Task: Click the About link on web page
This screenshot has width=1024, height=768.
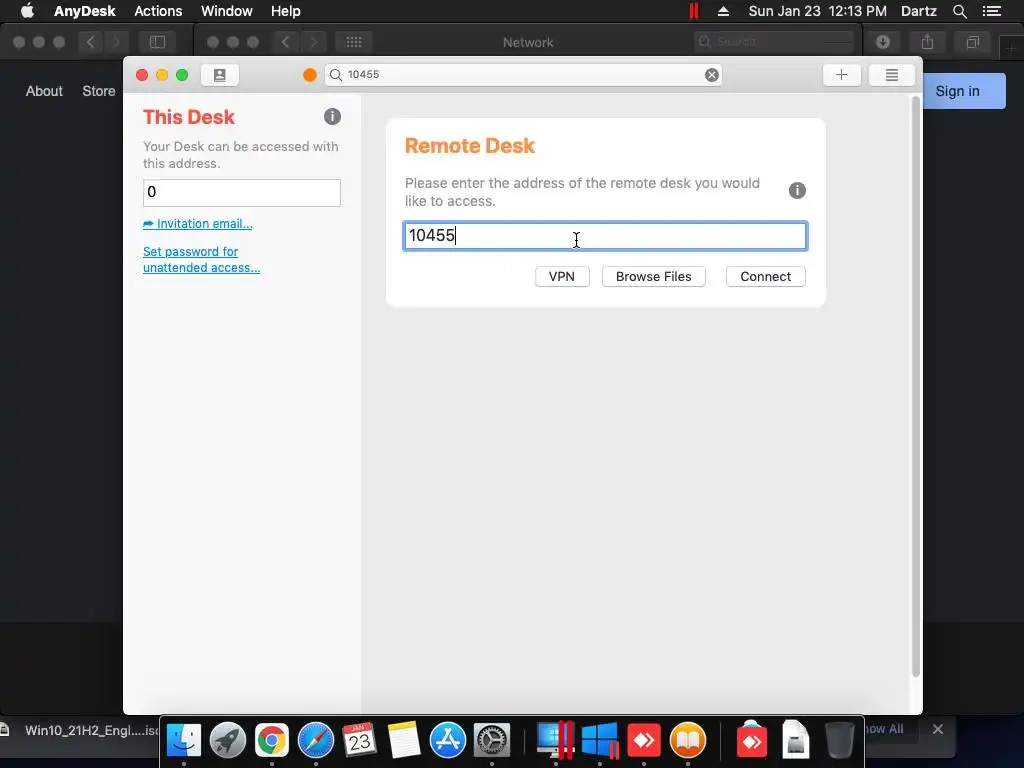Action: coord(44,91)
